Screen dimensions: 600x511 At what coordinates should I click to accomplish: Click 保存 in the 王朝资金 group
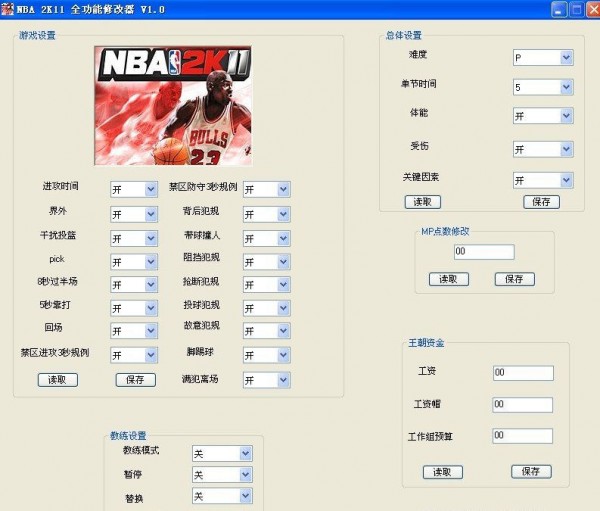532,471
